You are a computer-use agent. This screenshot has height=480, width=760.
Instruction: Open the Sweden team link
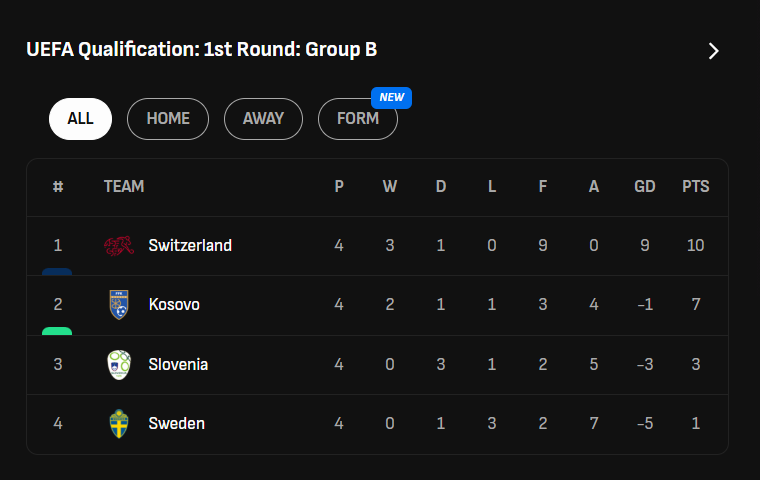pyautogui.click(x=176, y=423)
